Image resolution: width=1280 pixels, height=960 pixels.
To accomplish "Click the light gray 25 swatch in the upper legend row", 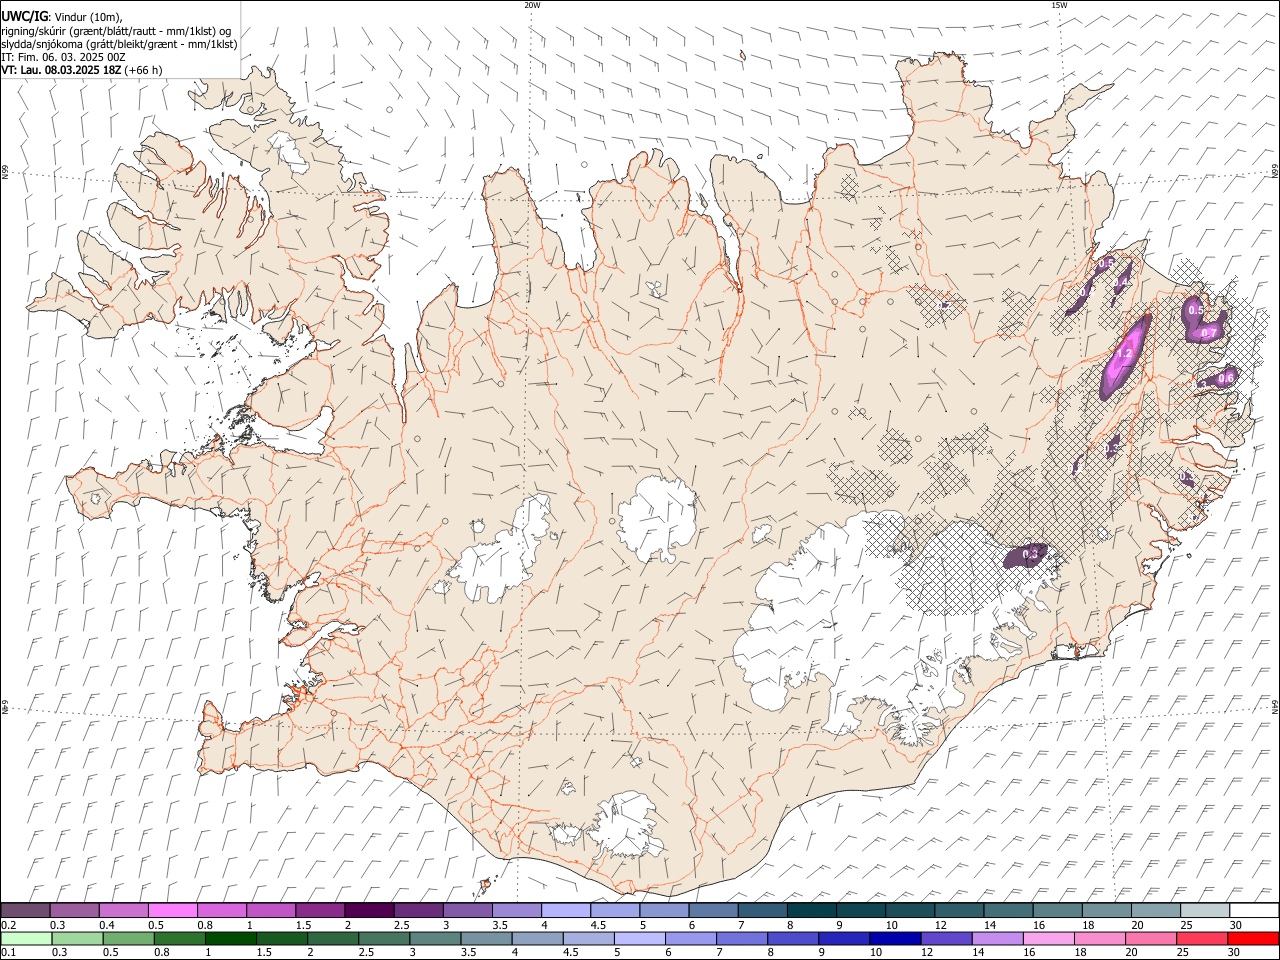I will pyautogui.click(x=1205, y=911).
